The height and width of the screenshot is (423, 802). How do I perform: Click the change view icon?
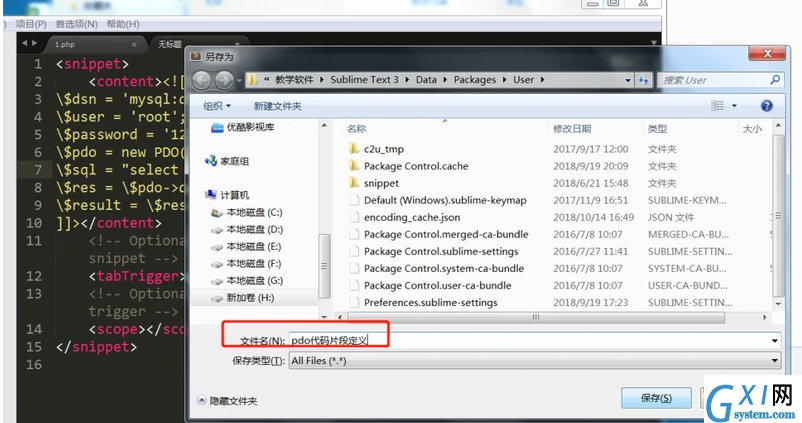(x=718, y=106)
